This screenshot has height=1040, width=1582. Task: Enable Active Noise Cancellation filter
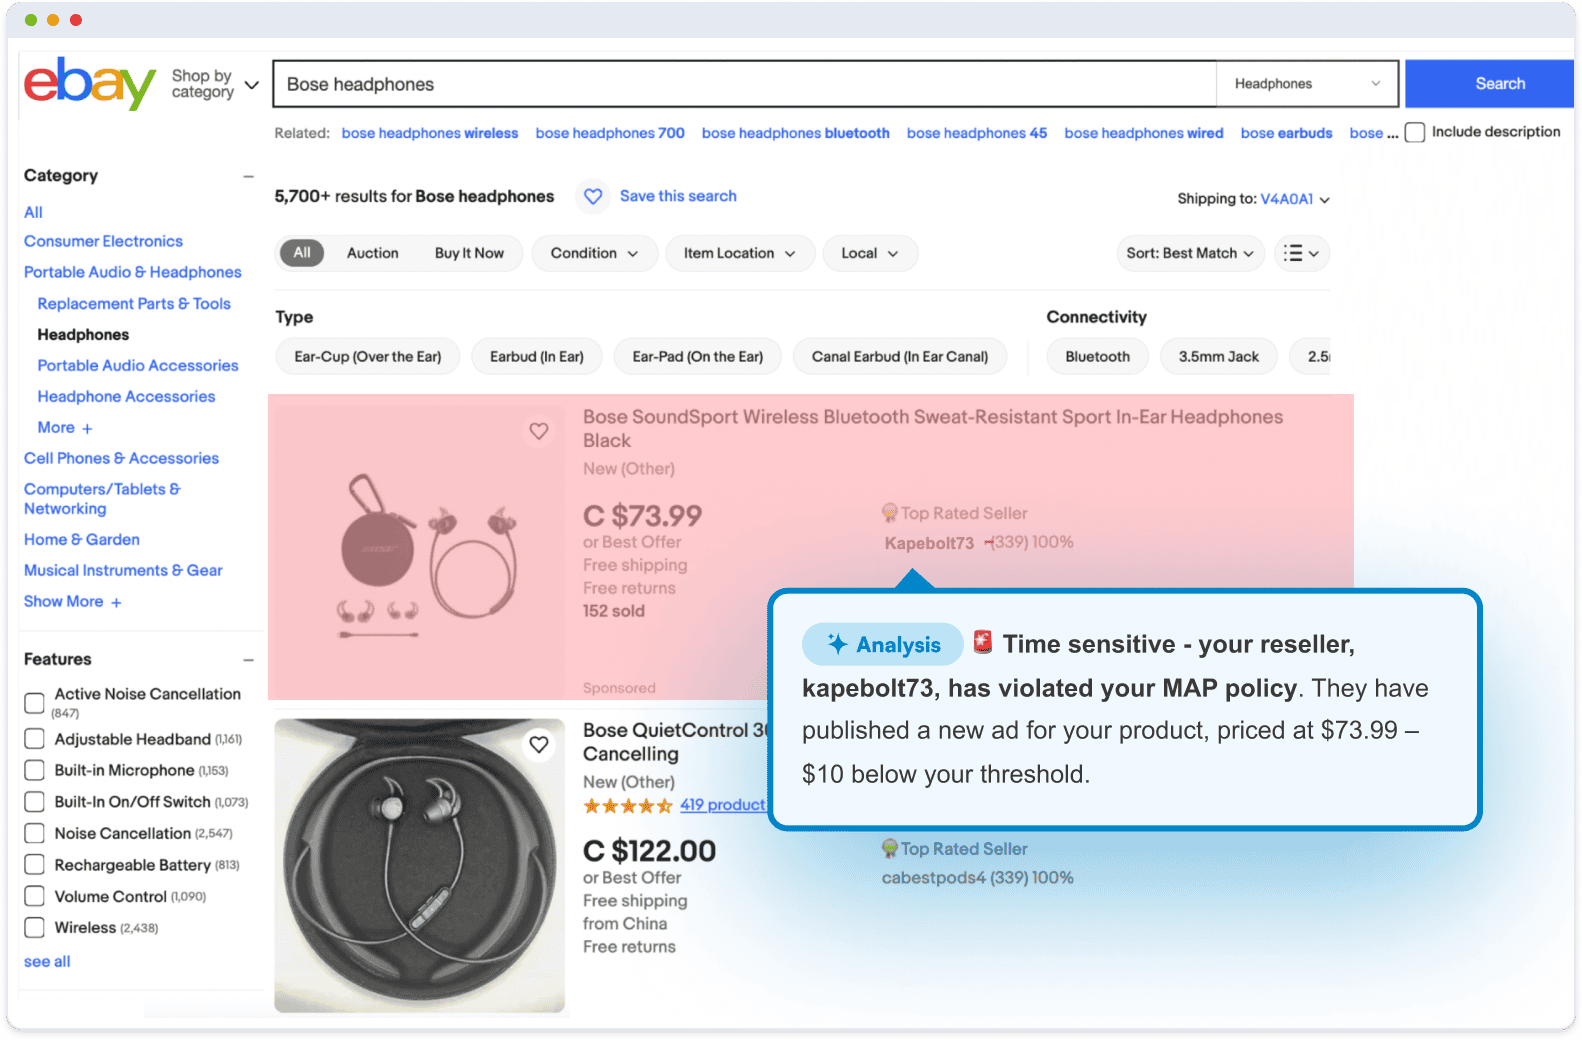pyautogui.click(x=34, y=703)
